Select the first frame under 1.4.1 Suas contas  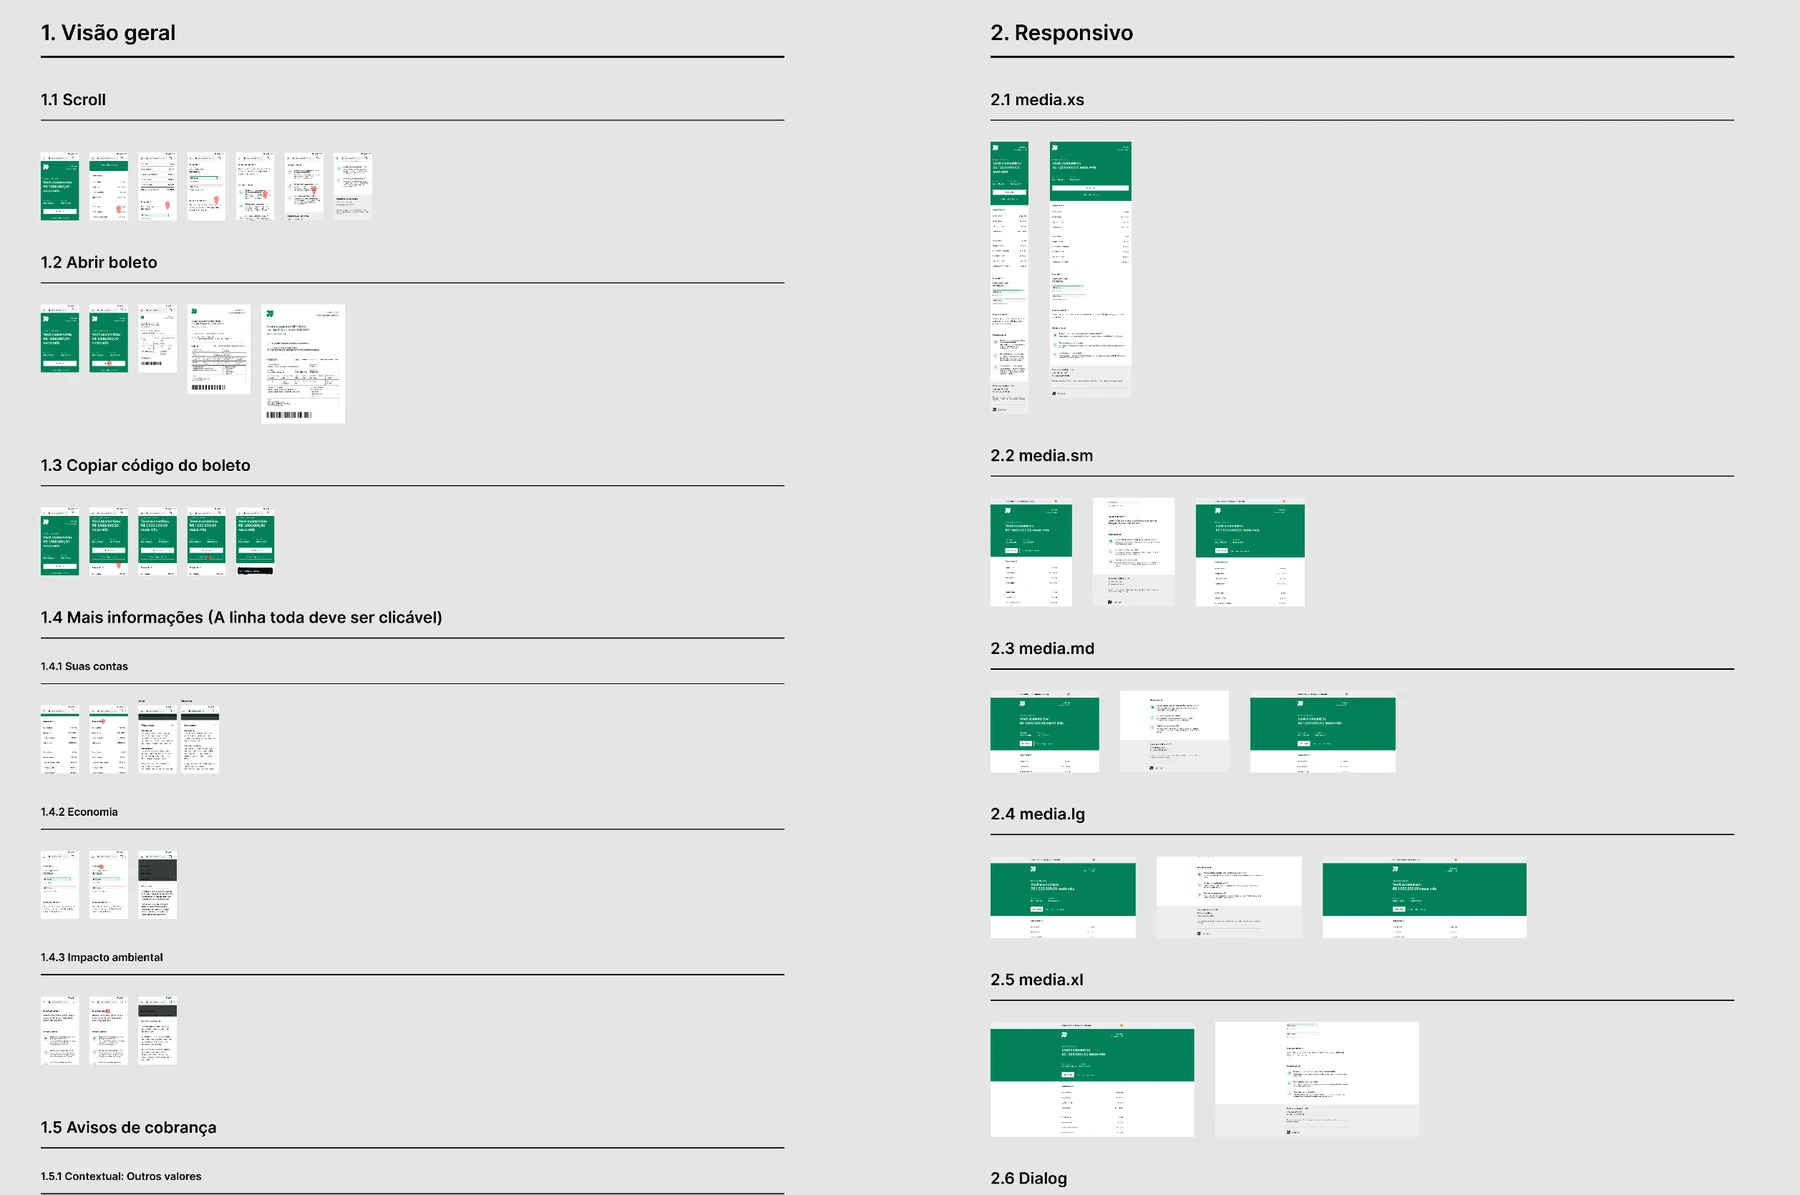(x=60, y=740)
